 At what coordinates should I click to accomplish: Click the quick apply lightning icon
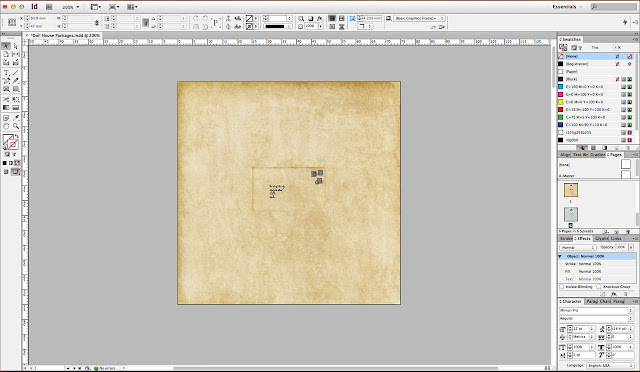(x=625, y=22)
